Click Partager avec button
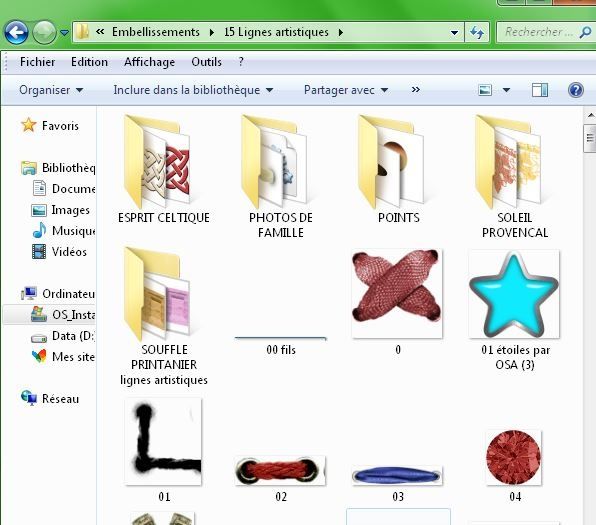The height and width of the screenshot is (525, 596). [x=346, y=90]
